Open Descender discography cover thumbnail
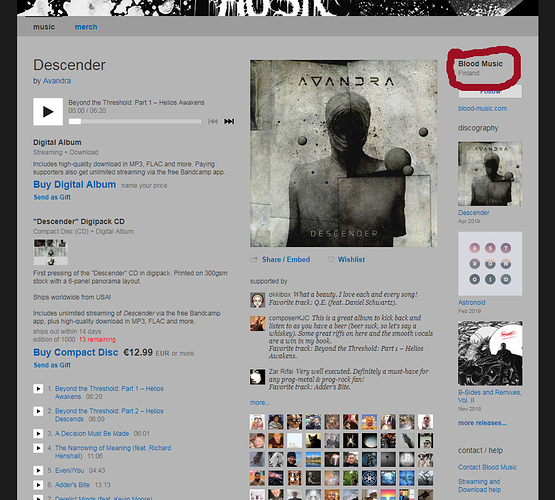Screen dimensions: 555x500 pos(490,173)
